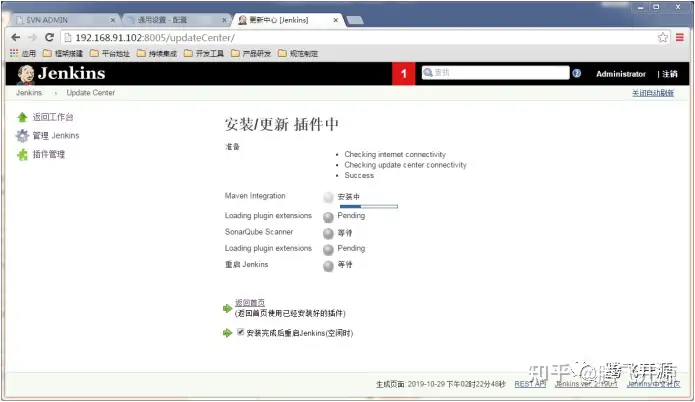Open the apps grid shortcut in bookmarks bar
This screenshot has width=695, height=402.
coord(14,53)
